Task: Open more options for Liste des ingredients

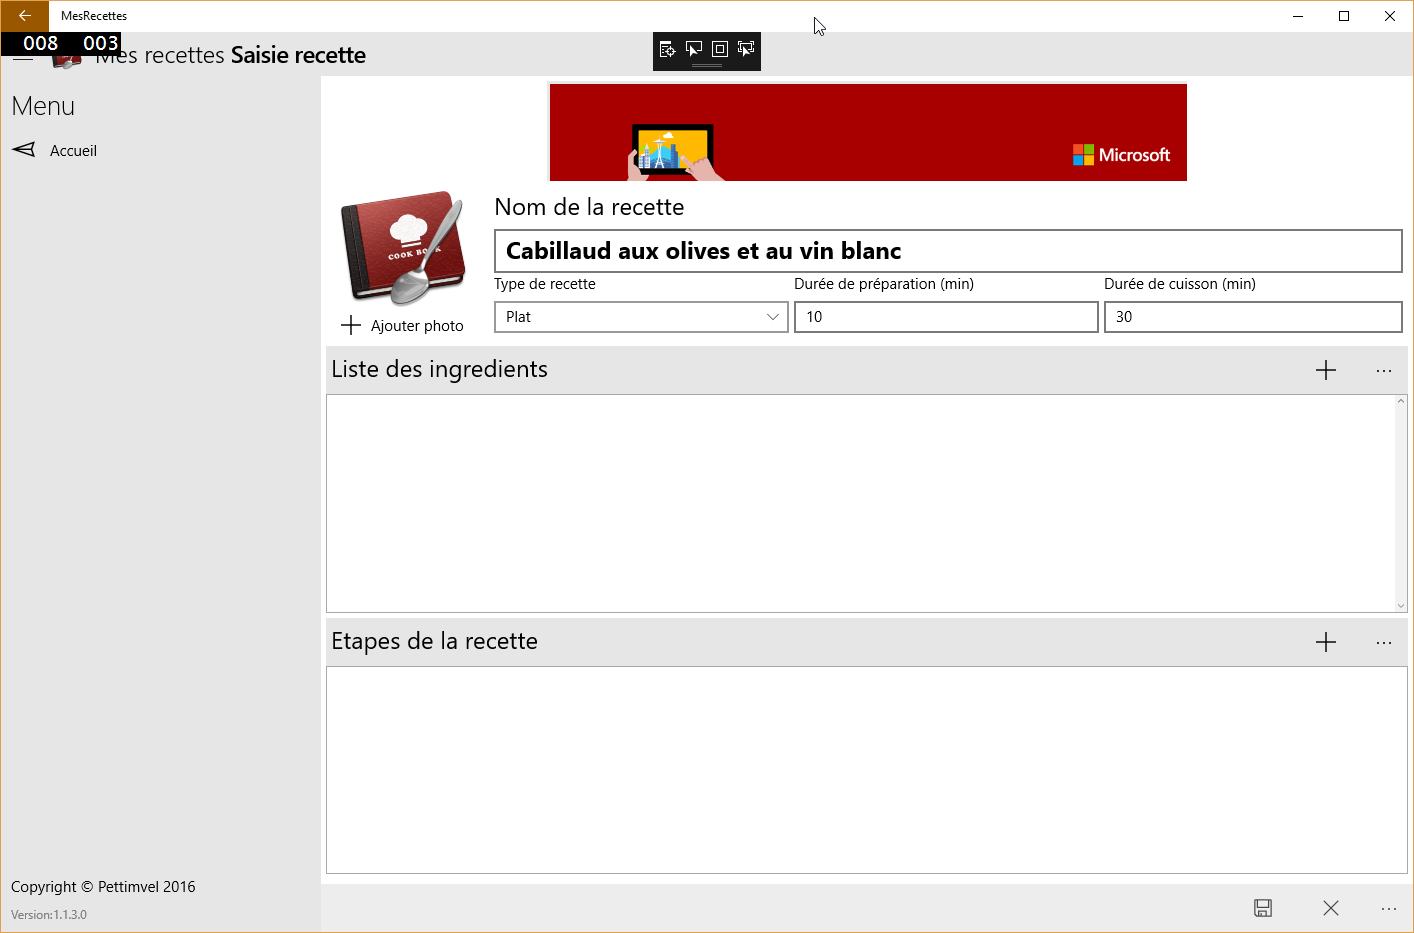Action: coord(1384,370)
